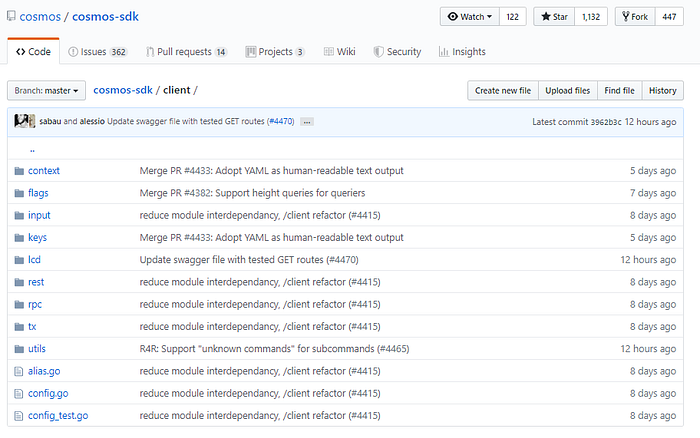Image resolution: width=700 pixels, height=438 pixels.
Task: Open the rpc folder
Action: click(x=35, y=305)
